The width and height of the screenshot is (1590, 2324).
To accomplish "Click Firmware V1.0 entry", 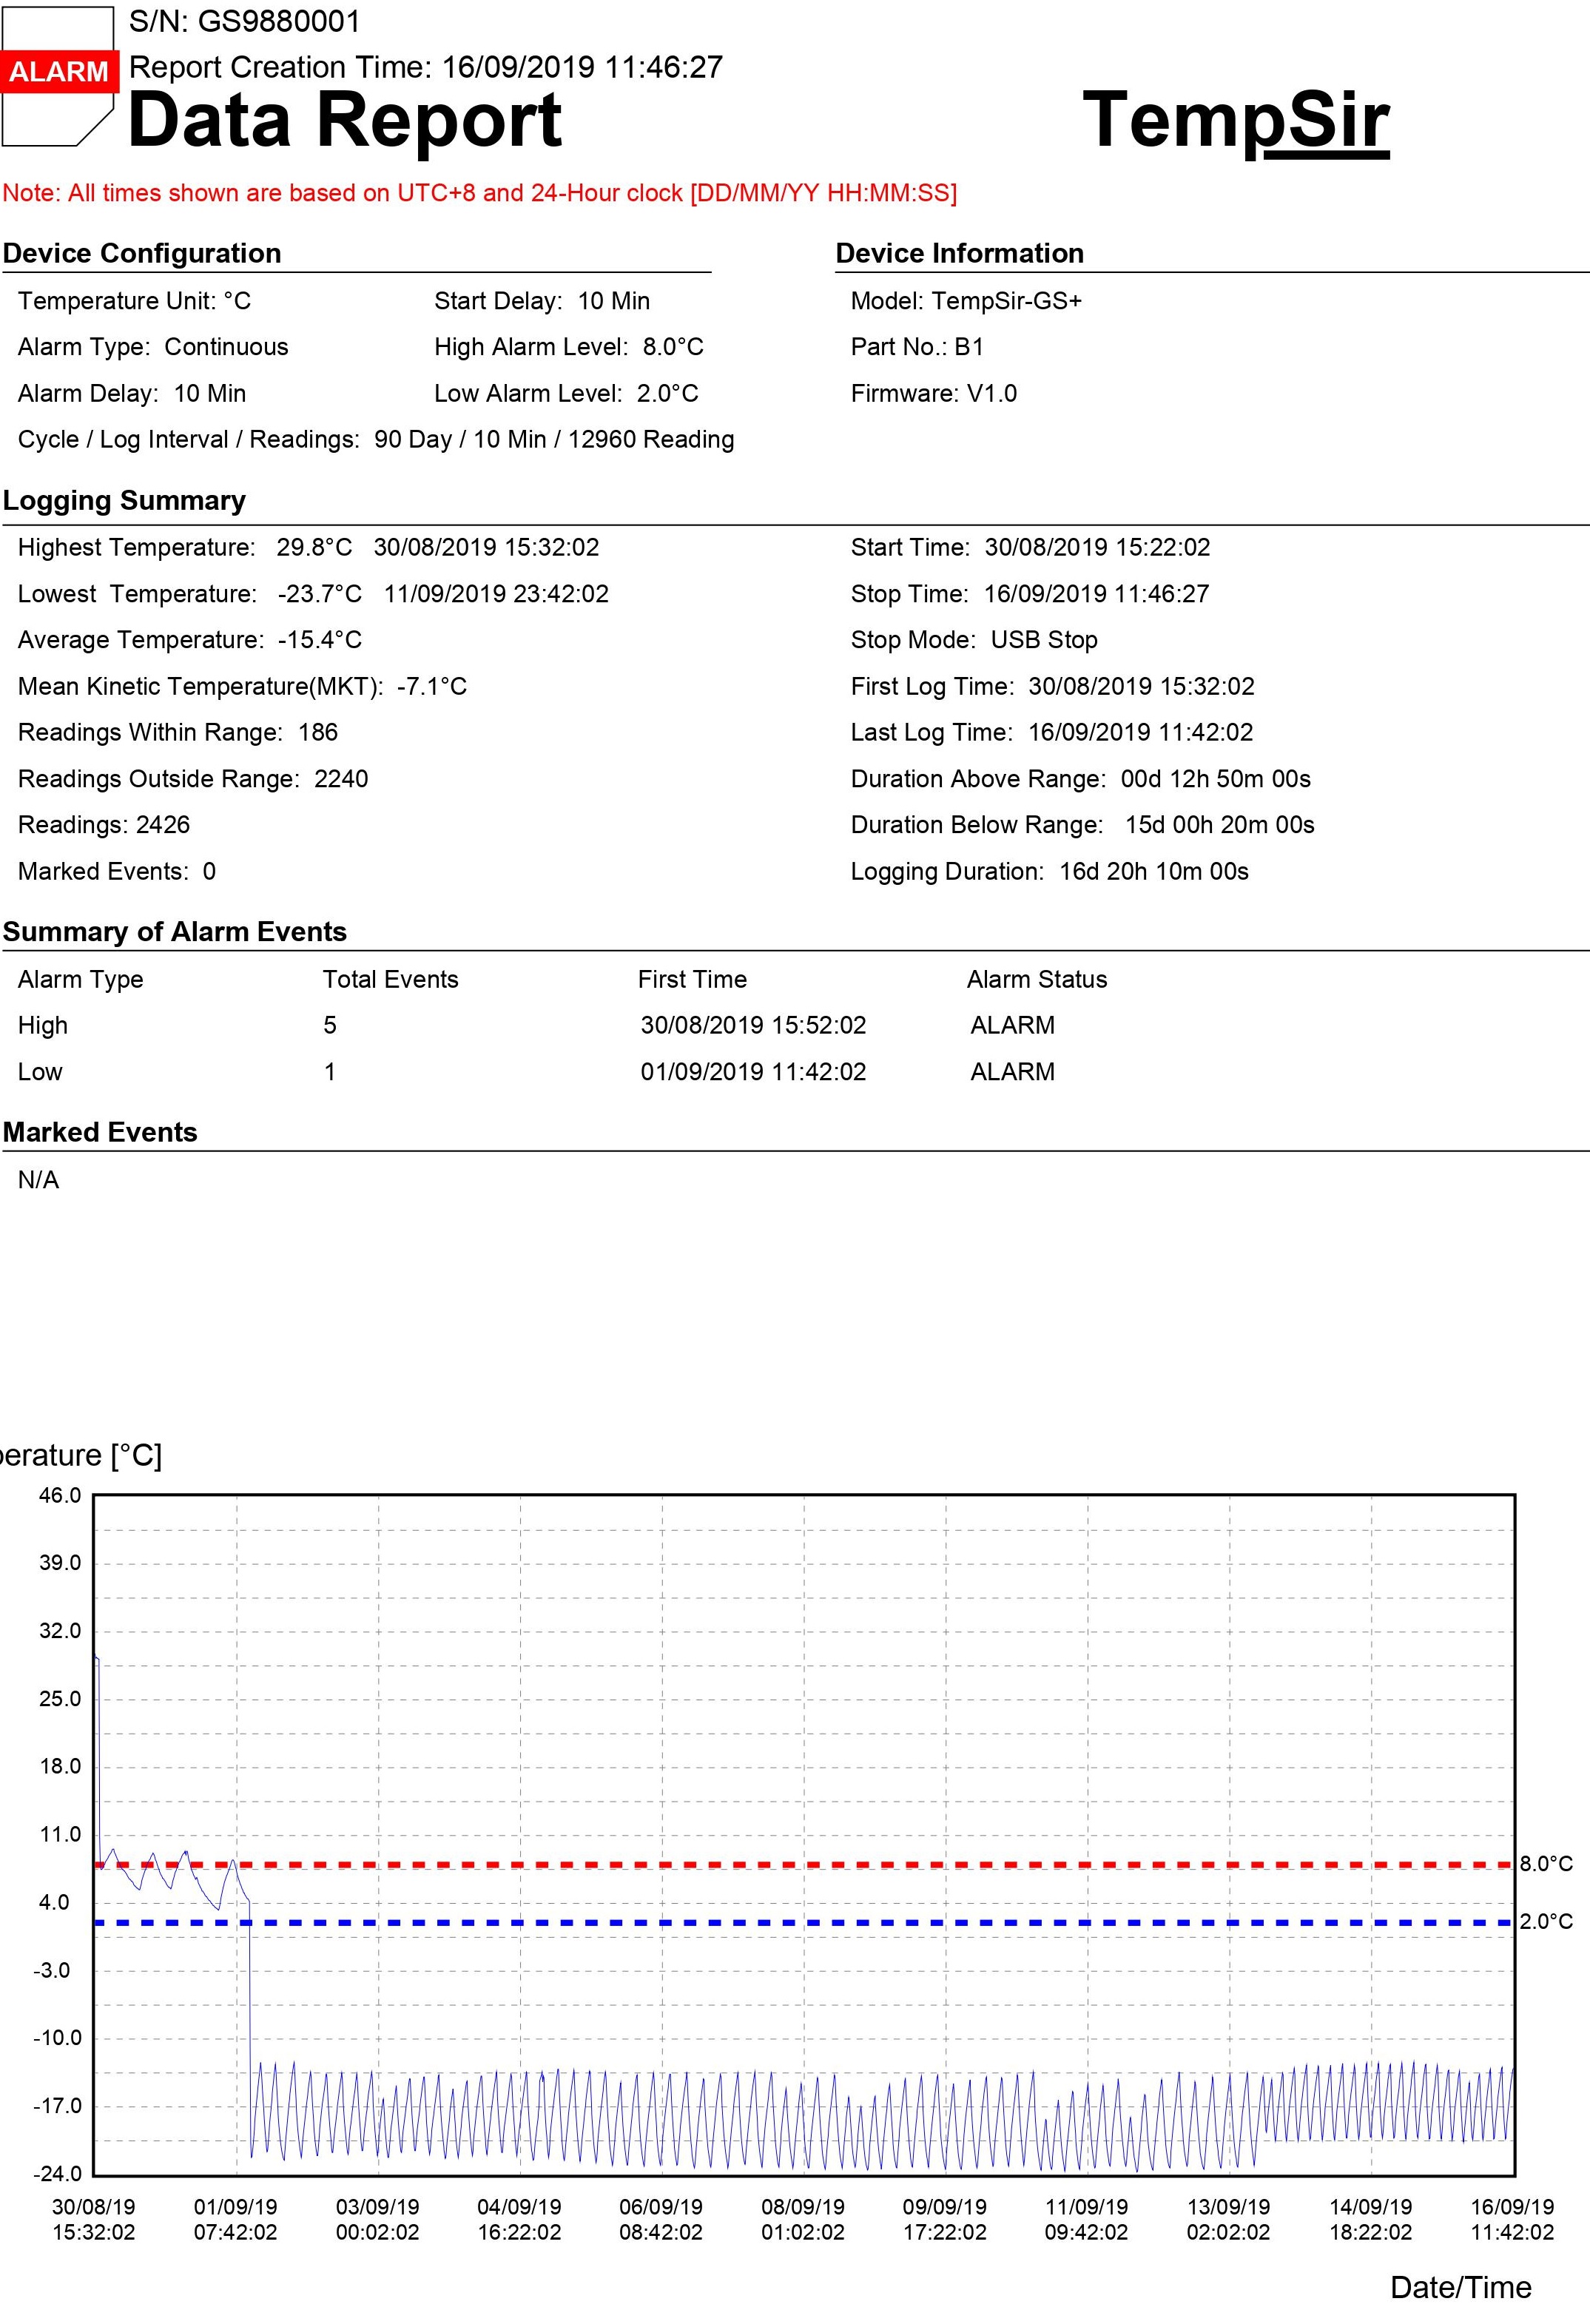I will click(934, 393).
